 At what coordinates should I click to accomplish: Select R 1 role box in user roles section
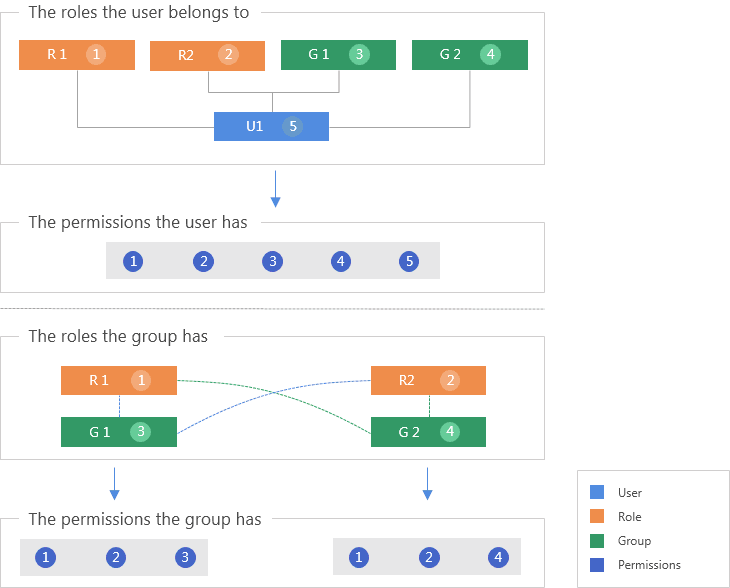pyautogui.click(x=77, y=54)
